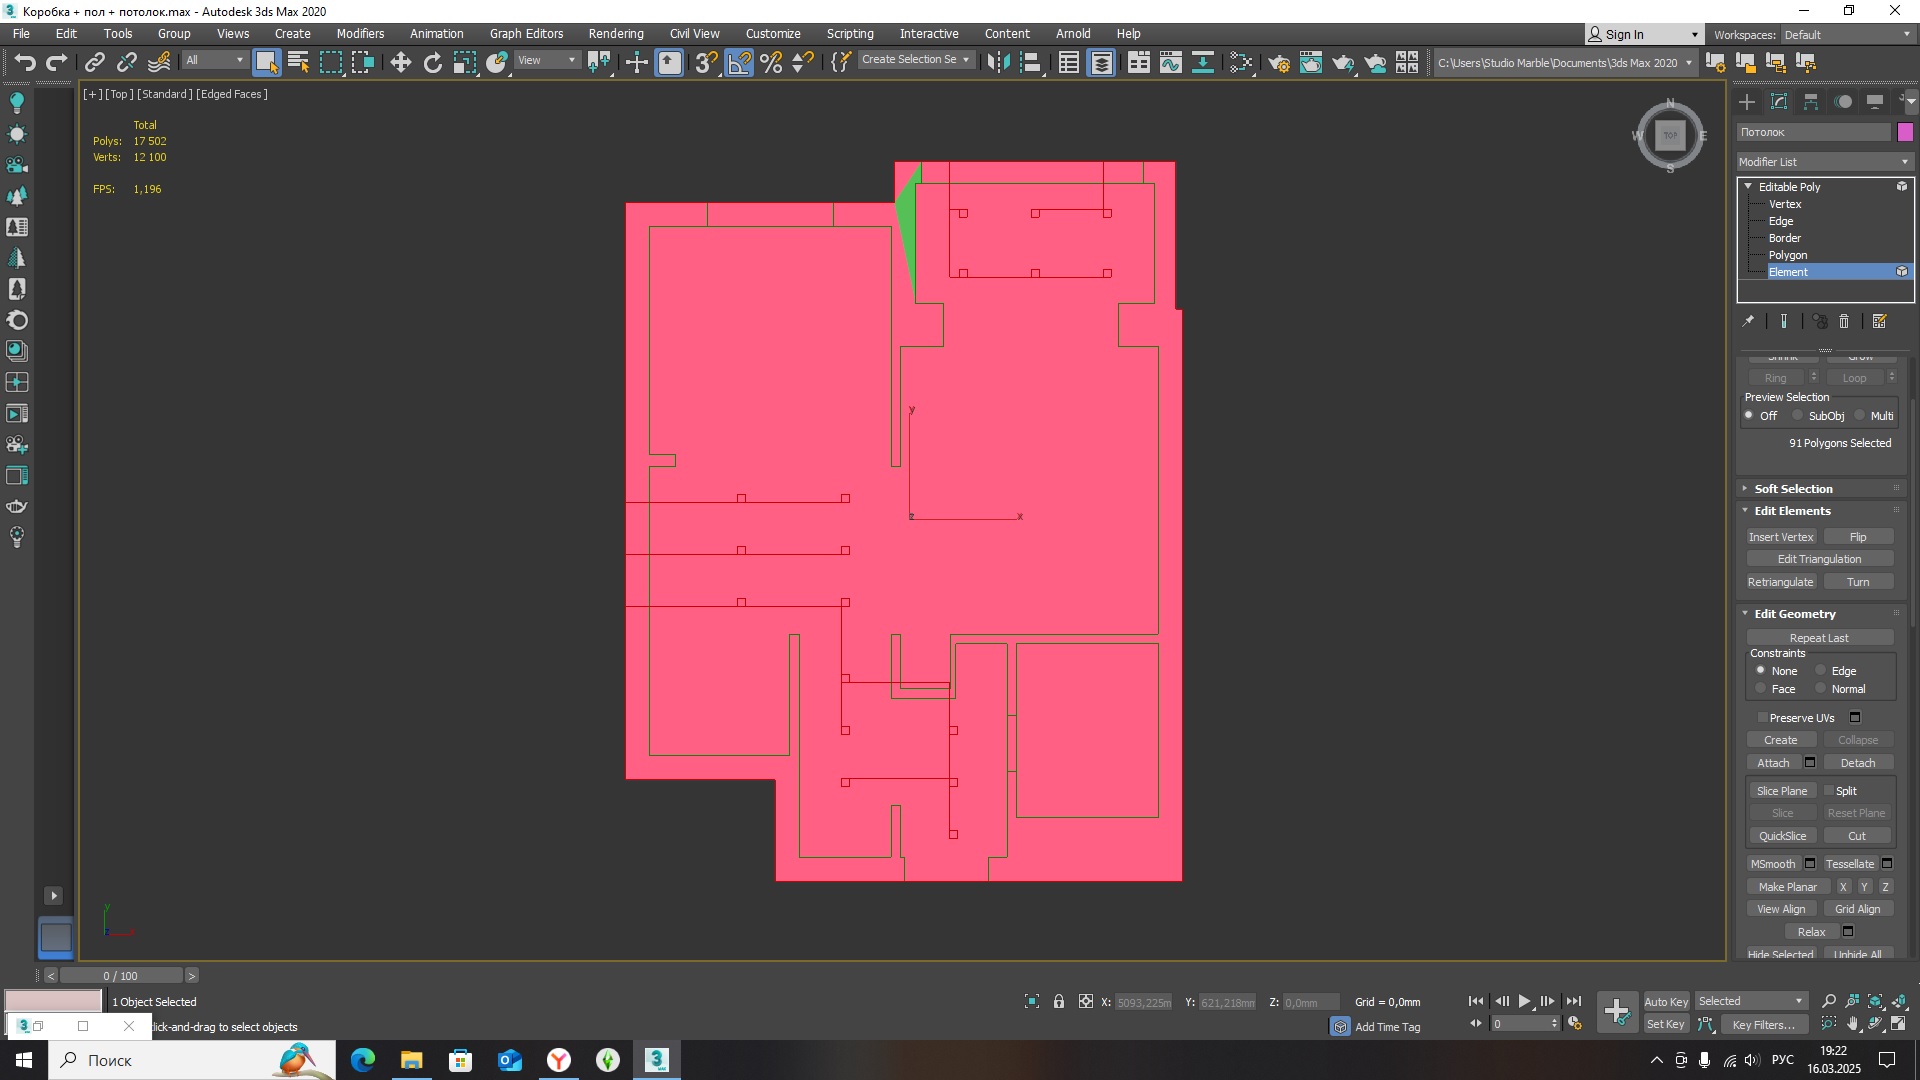Select Polygon sub-object level in stack

click(1788, 255)
